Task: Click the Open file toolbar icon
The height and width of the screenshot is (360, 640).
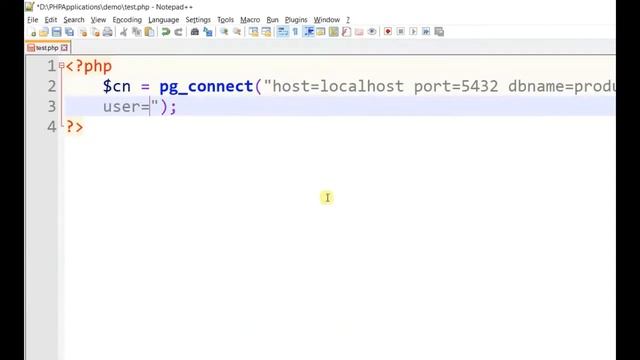Action: pos(44,32)
